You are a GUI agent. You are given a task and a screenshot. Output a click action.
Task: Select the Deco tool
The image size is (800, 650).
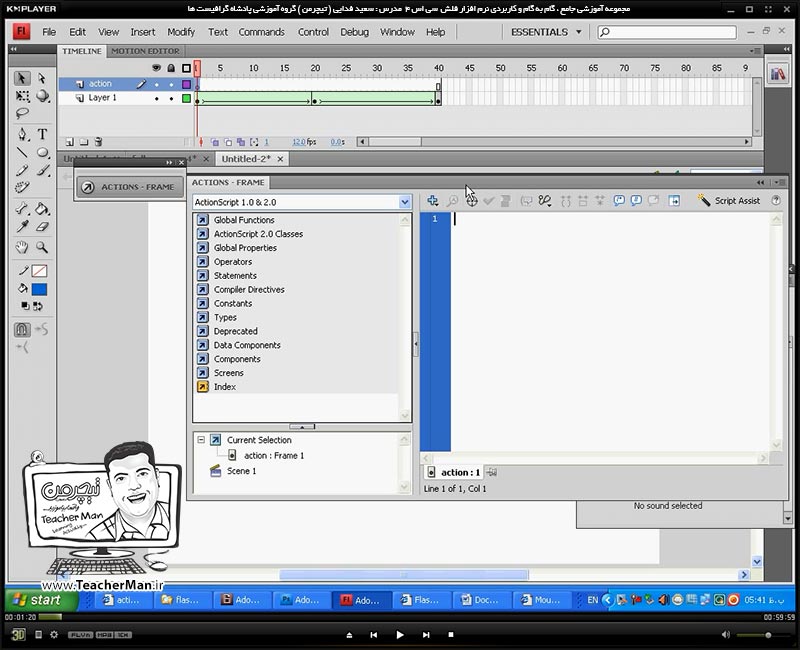pyautogui.click(x=21, y=187)
